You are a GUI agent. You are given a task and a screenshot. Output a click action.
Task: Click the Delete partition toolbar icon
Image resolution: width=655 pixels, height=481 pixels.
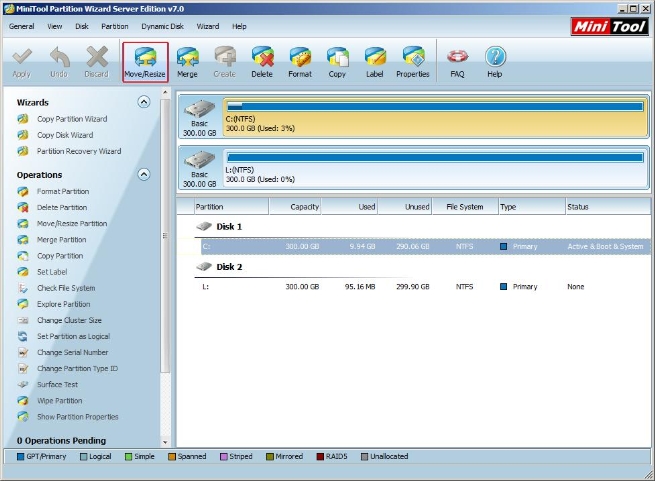click(x=262, y=57)
